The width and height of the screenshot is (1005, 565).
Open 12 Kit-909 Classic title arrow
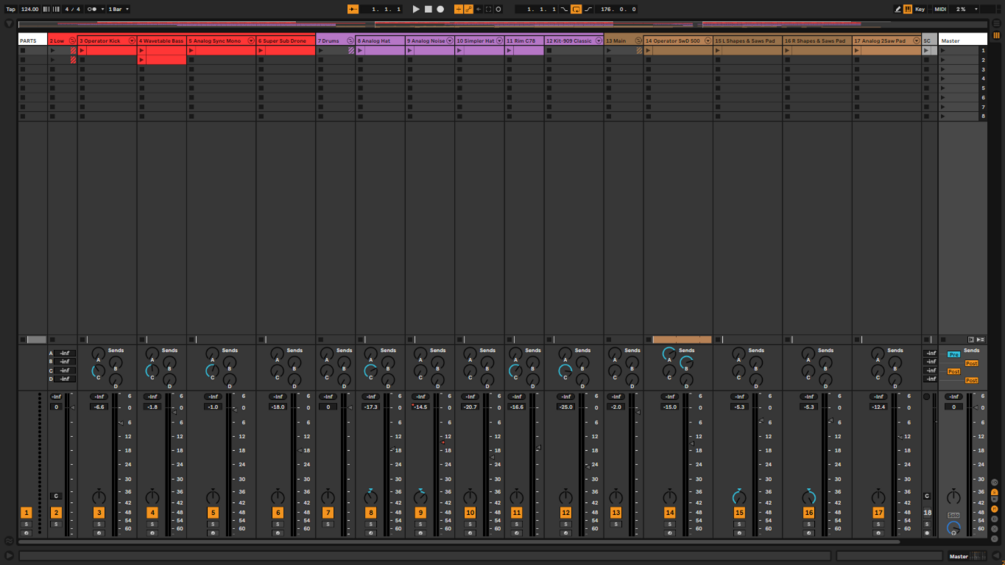pos(599,40)
